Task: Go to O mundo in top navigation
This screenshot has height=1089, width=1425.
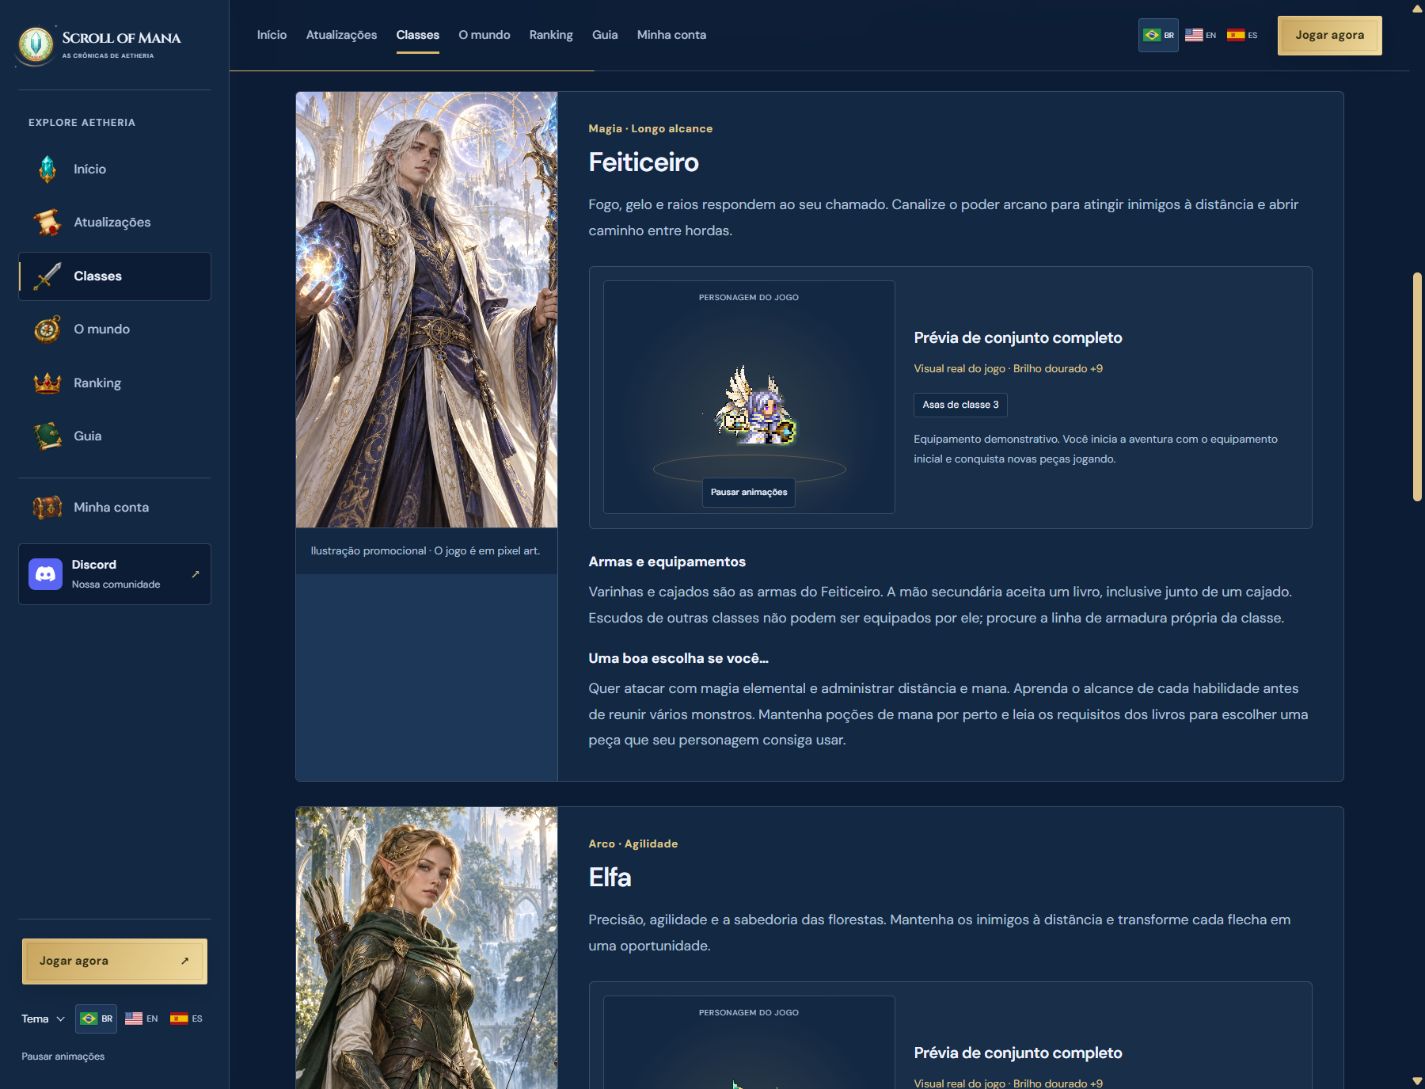Action: (484, 35)
